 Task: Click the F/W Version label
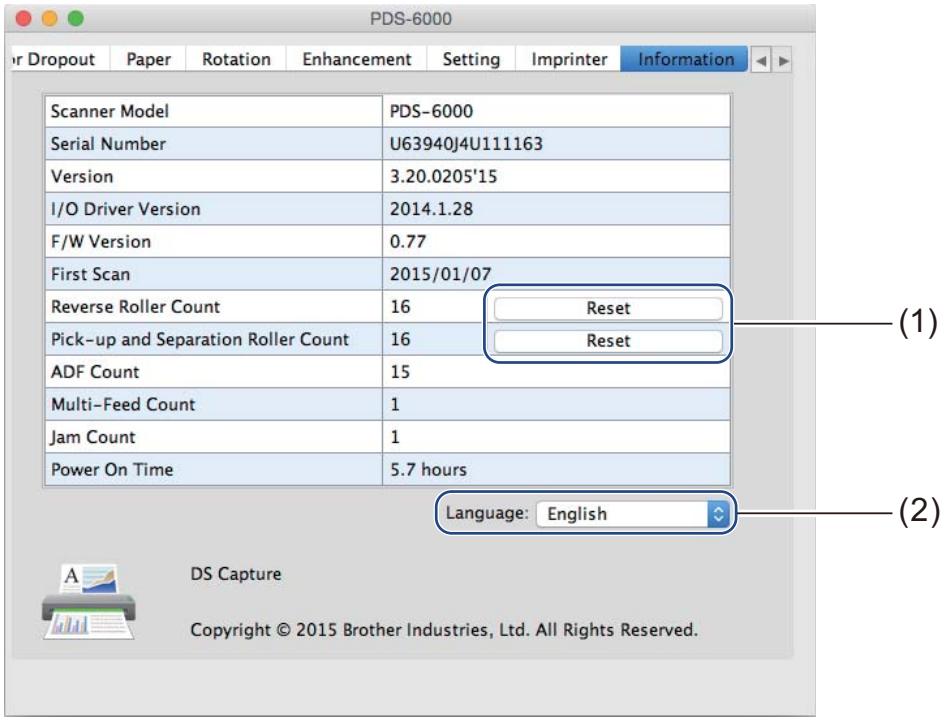[101, 241]
